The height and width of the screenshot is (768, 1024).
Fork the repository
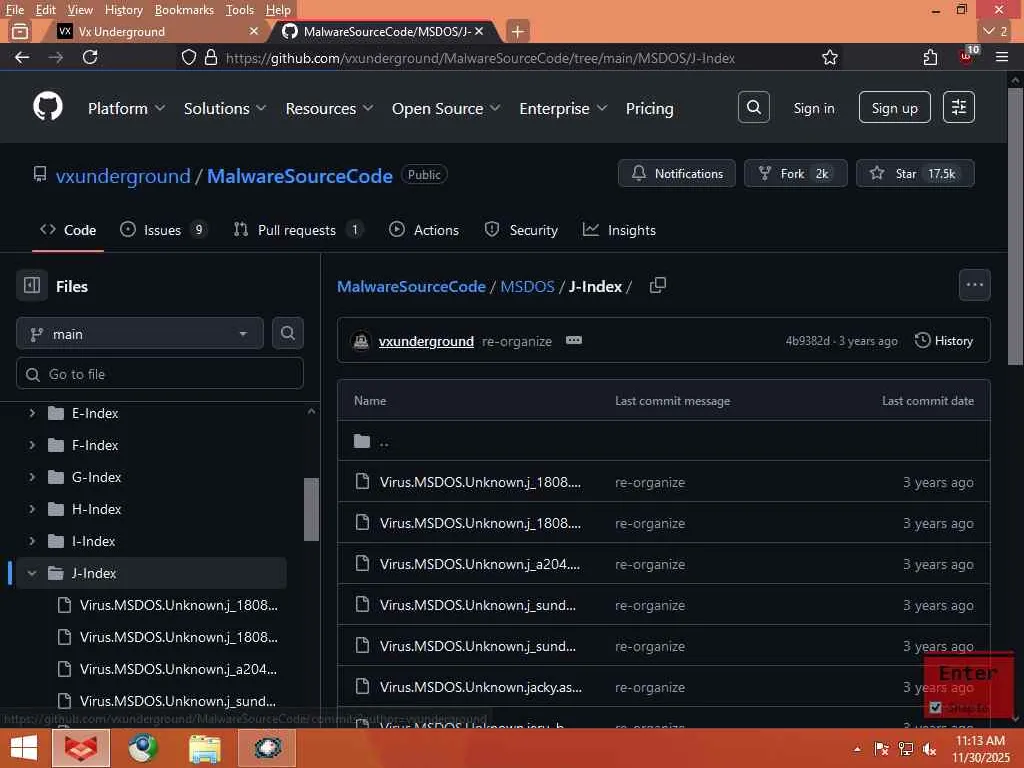[795, 173]
